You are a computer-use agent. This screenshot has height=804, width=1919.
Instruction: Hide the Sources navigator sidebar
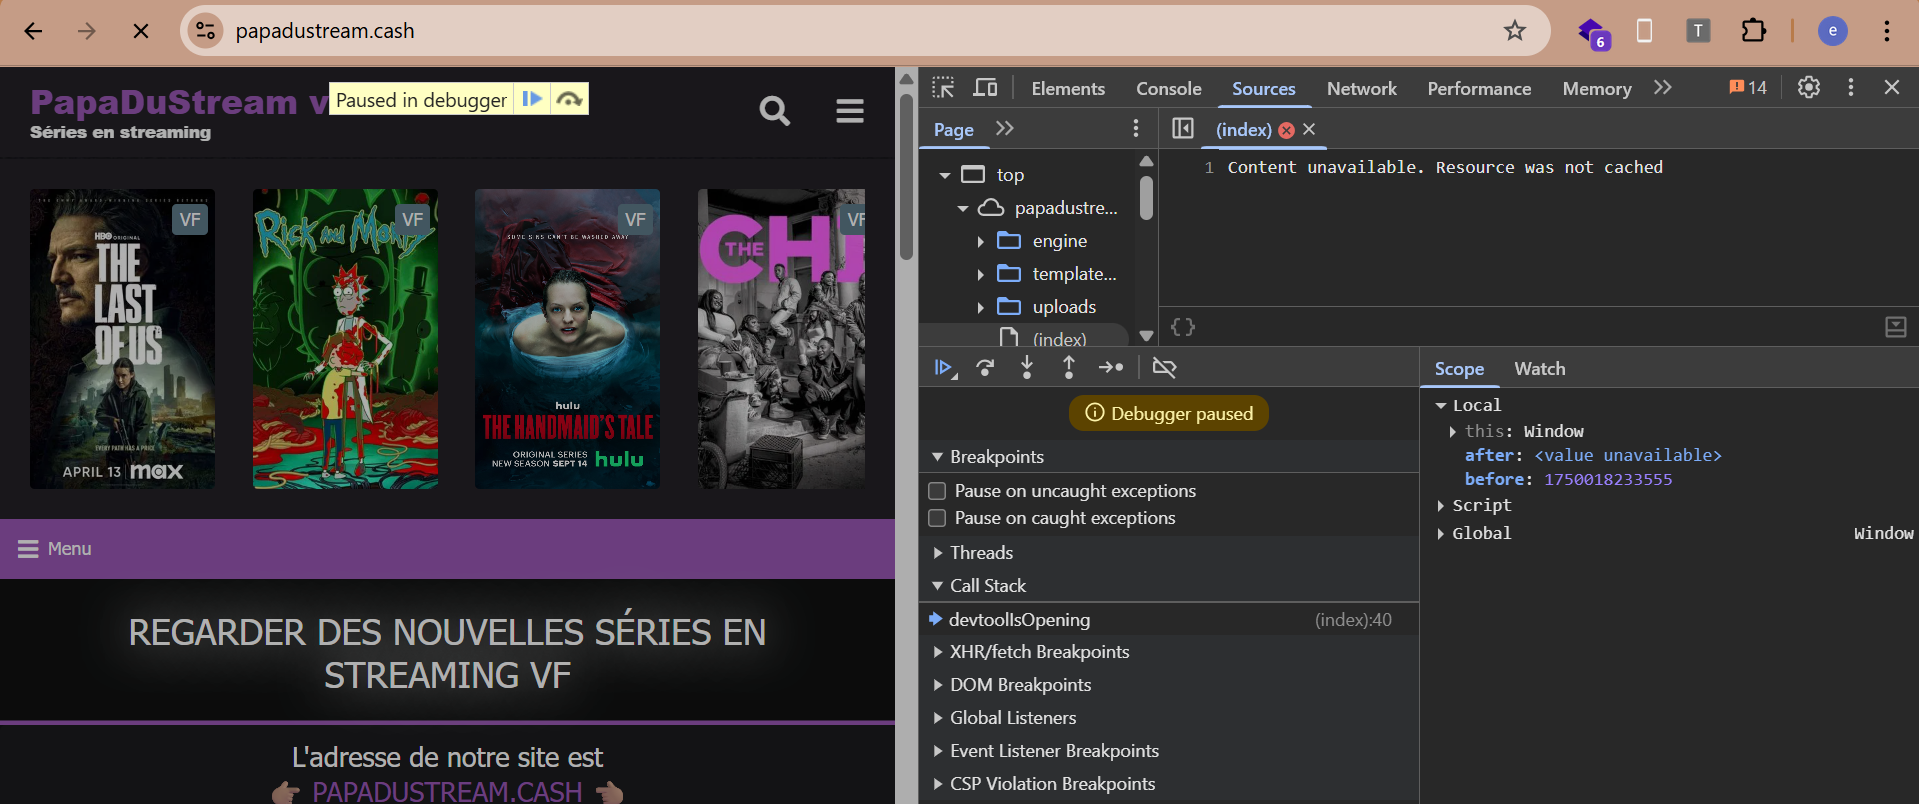pyautogui.click(x=1183, y=129)
